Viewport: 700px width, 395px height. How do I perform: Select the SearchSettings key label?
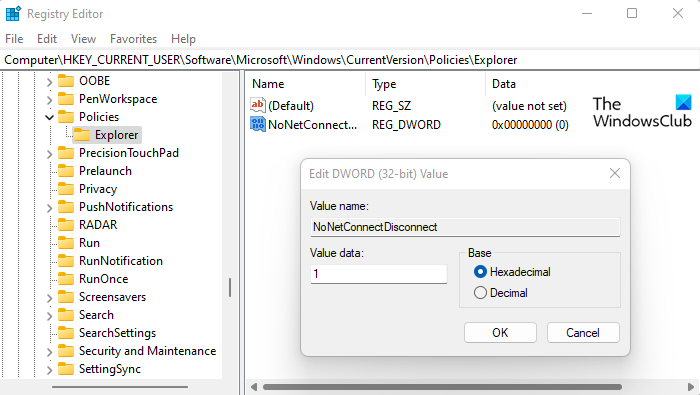(x=117, y=333)
